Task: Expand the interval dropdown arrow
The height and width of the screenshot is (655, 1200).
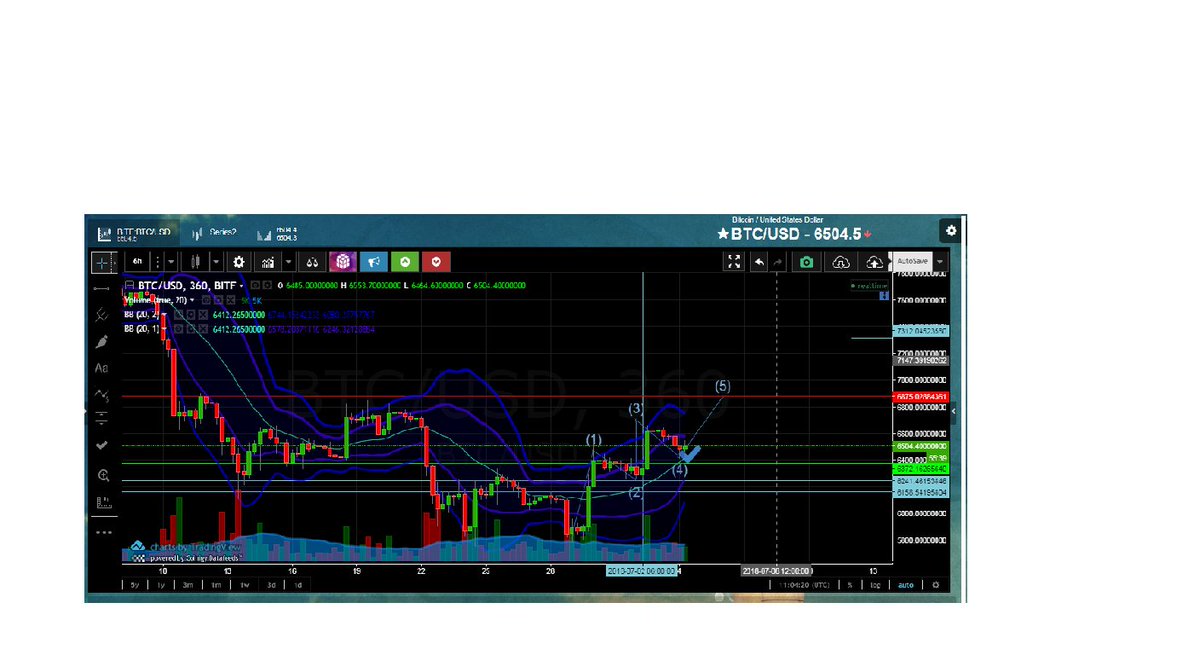Action: pos(171,262)
